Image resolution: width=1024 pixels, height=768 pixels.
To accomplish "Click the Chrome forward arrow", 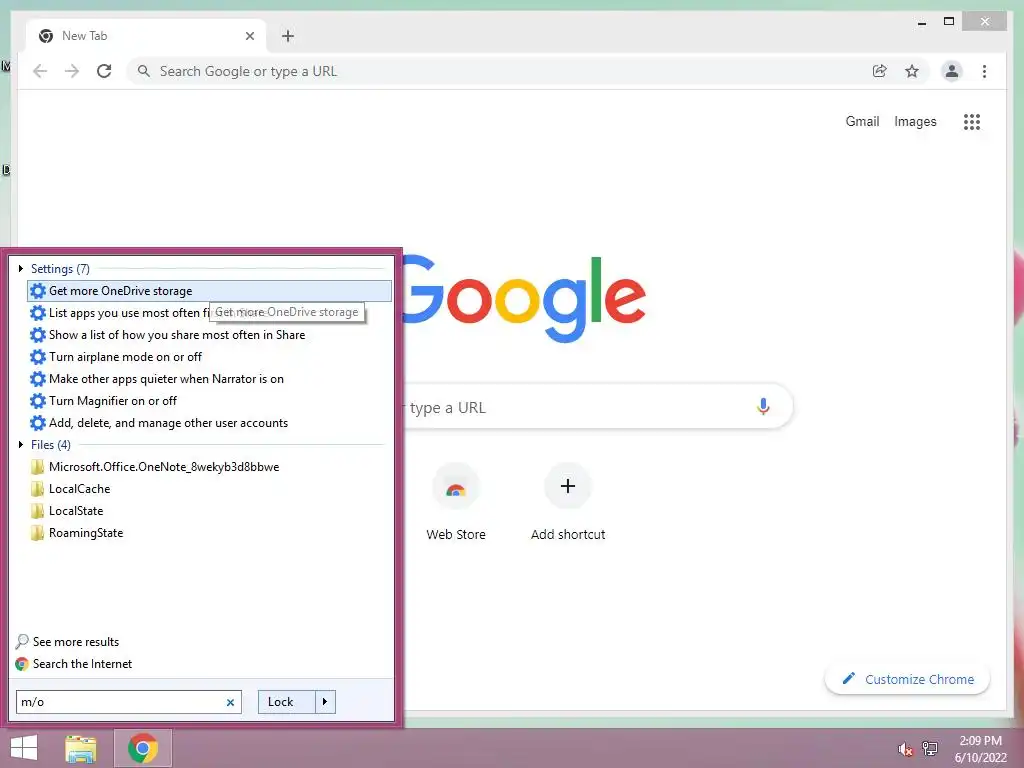I will [72, 71].
